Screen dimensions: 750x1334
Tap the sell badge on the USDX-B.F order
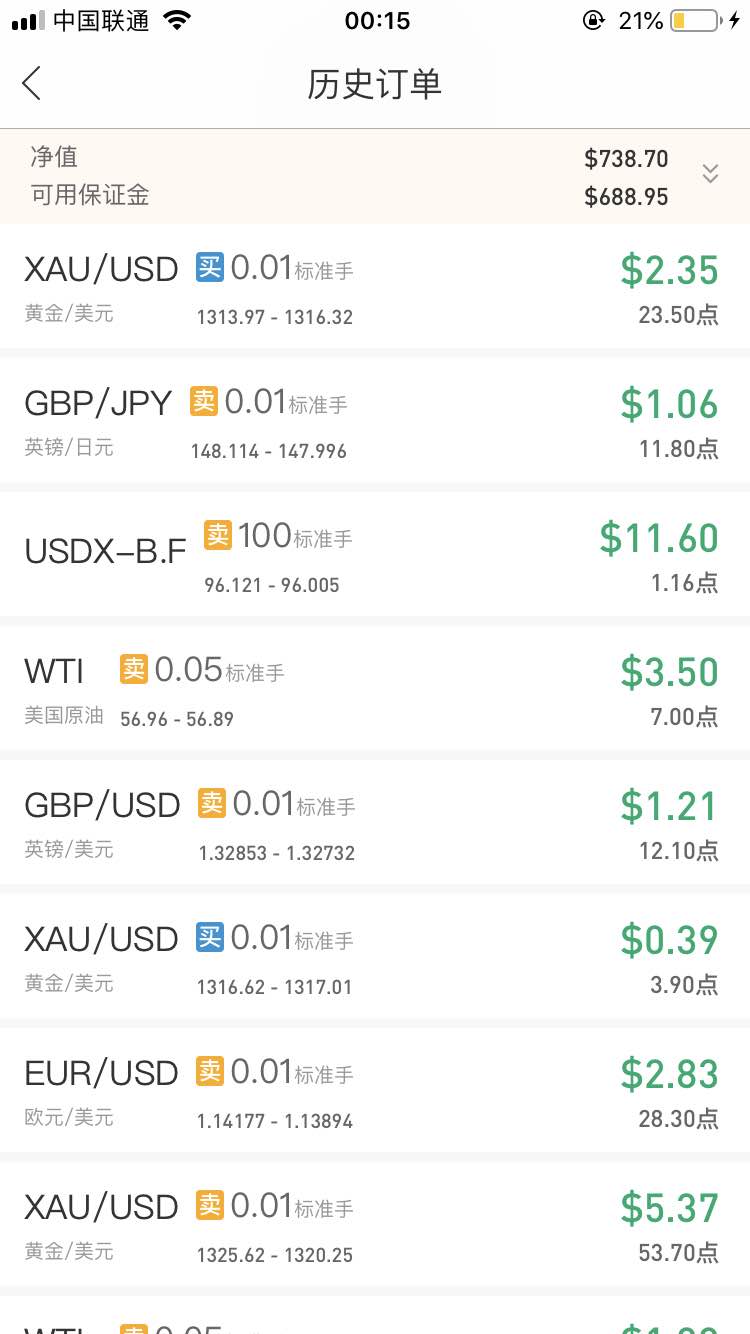(218, 535)
